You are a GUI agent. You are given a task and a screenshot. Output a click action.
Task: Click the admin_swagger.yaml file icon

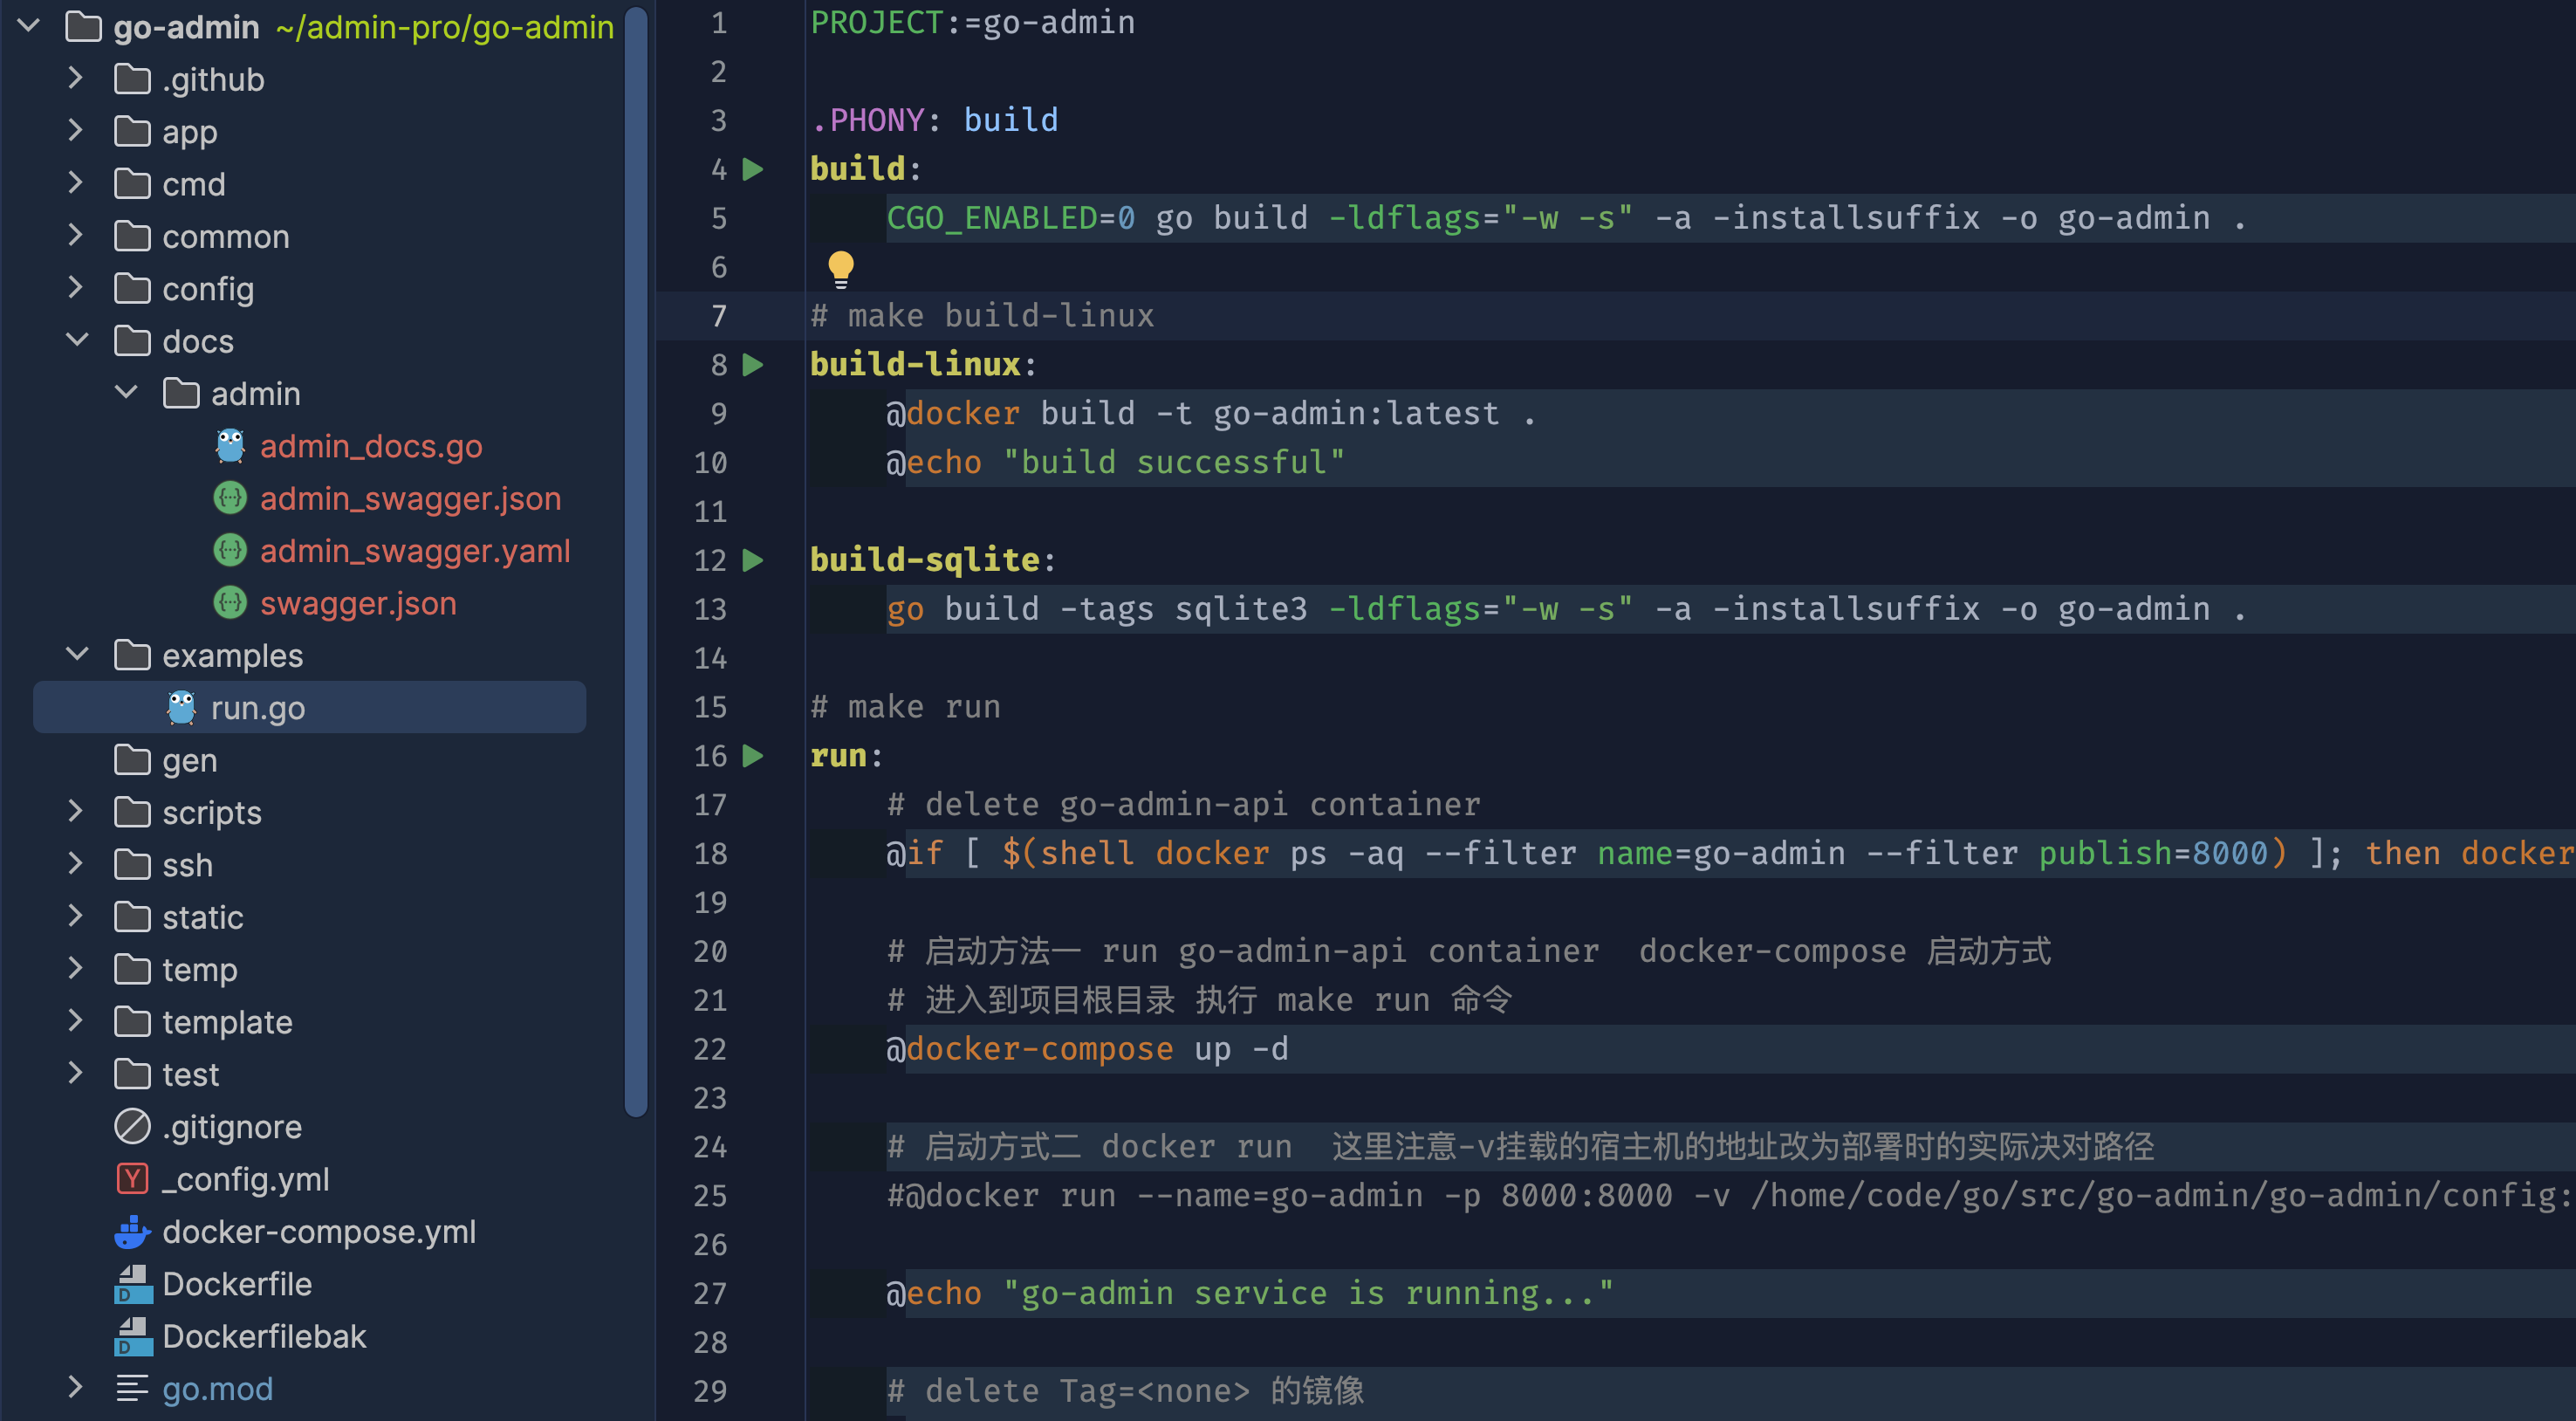click(x=230, y=550)
